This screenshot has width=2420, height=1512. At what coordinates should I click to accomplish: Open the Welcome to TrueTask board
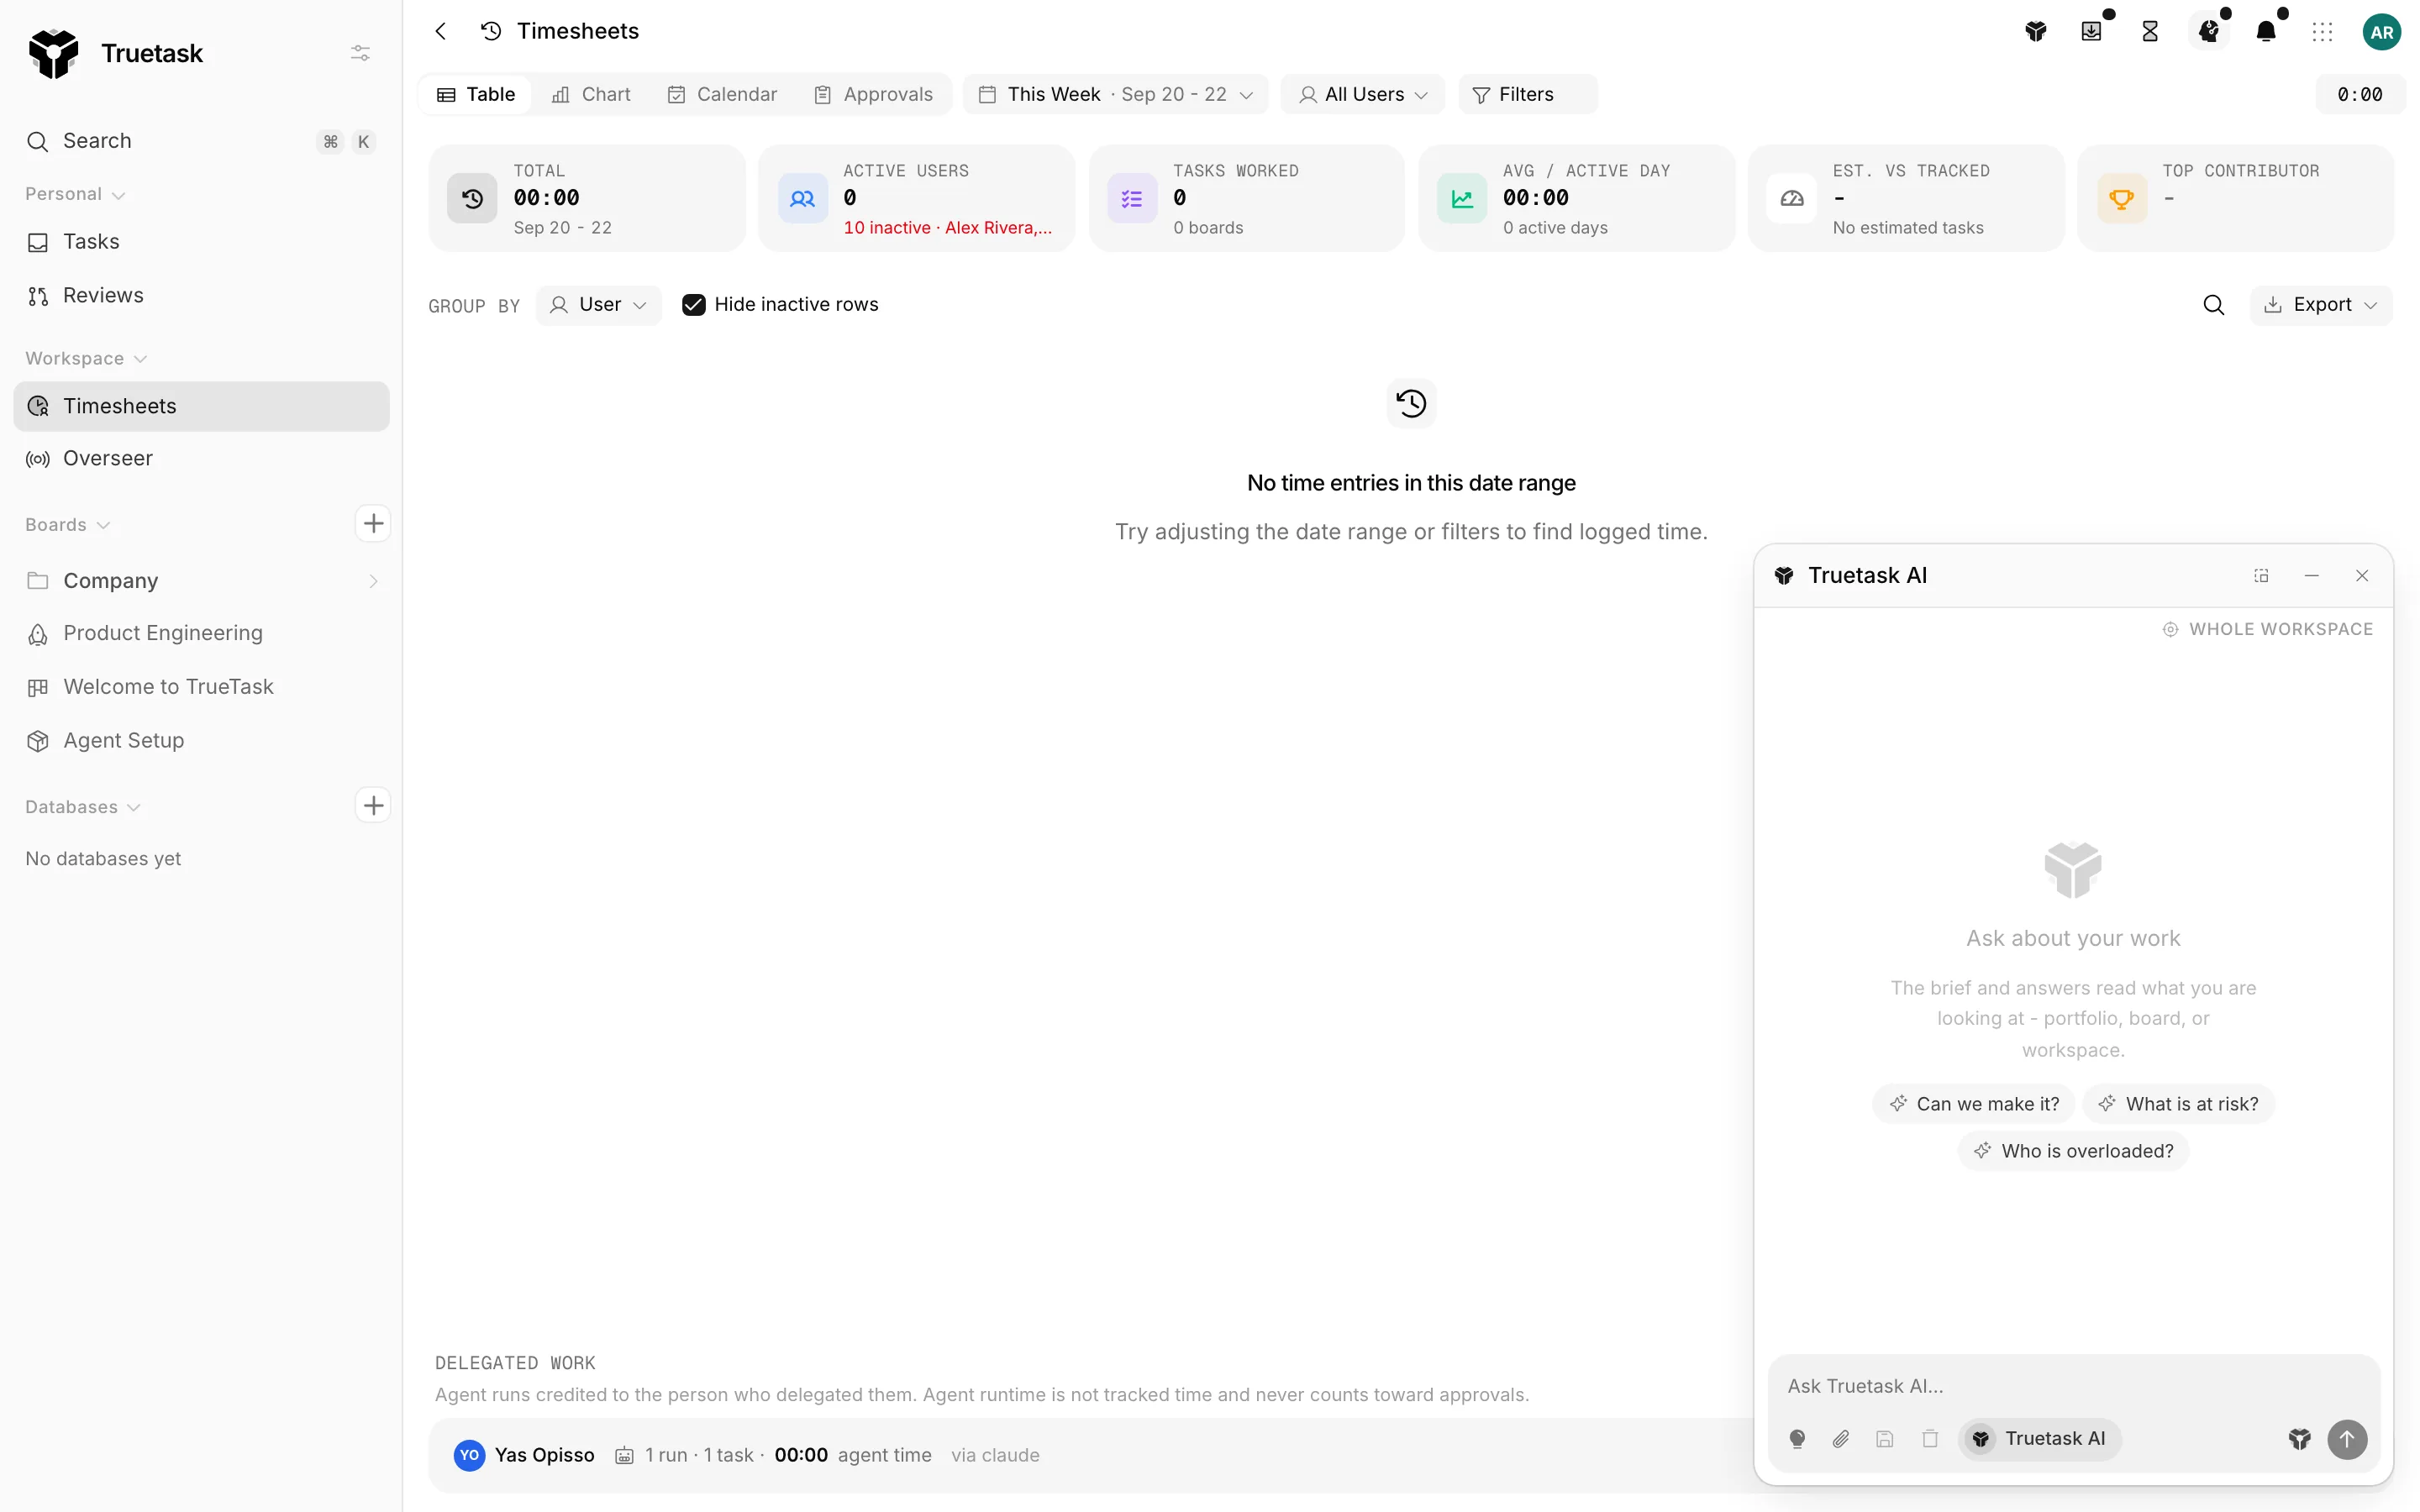click(x=201, y=687)
